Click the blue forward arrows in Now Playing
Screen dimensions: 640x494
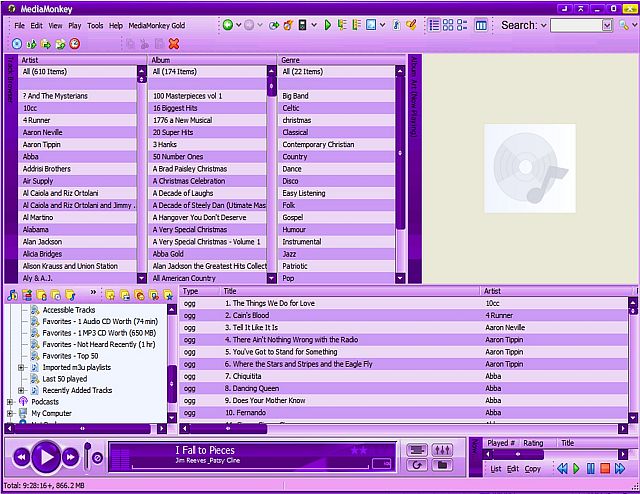click(x=620, y=468)
